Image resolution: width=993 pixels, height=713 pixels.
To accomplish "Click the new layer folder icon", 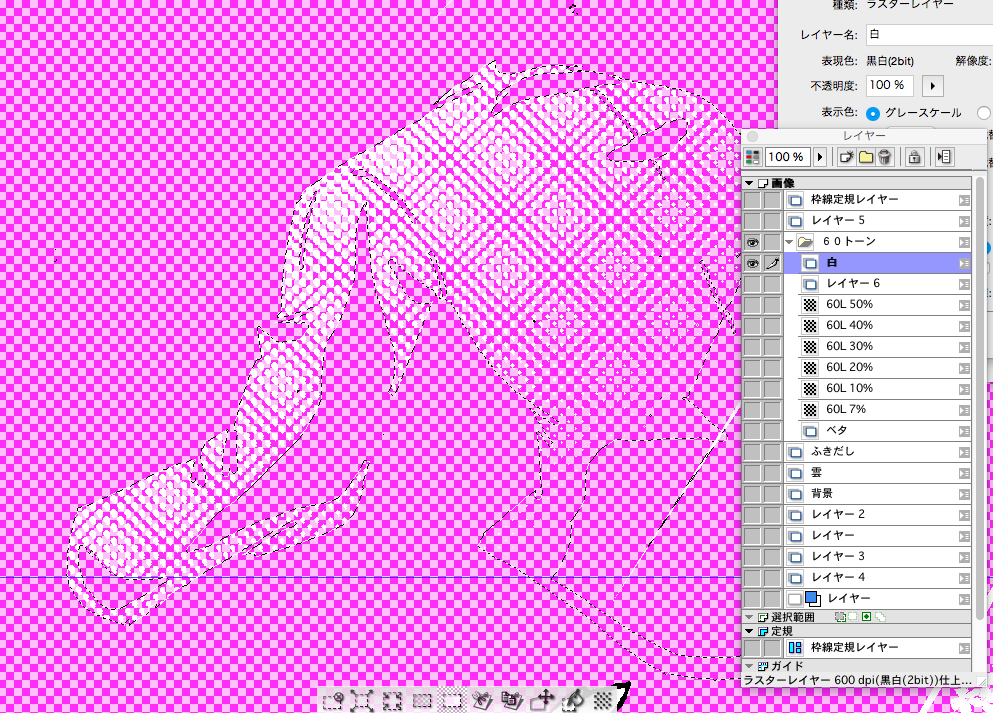I will [x=865, y=157].
